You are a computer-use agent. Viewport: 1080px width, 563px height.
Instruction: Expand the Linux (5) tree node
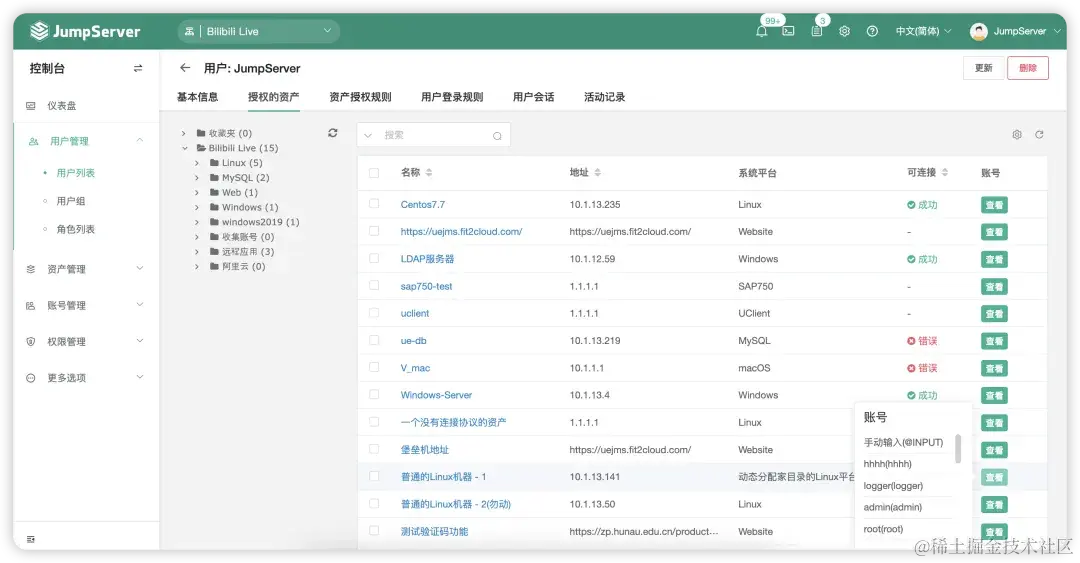(x=197, y=163)
